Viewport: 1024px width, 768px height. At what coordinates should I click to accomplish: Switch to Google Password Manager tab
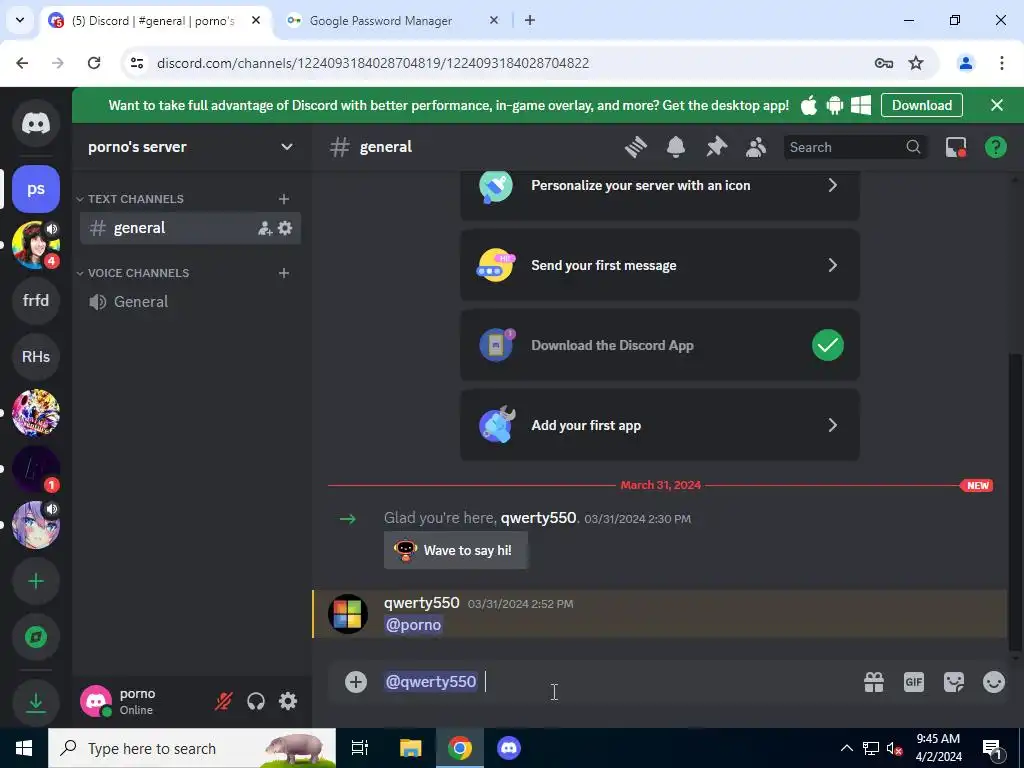(x=392, y=20)
